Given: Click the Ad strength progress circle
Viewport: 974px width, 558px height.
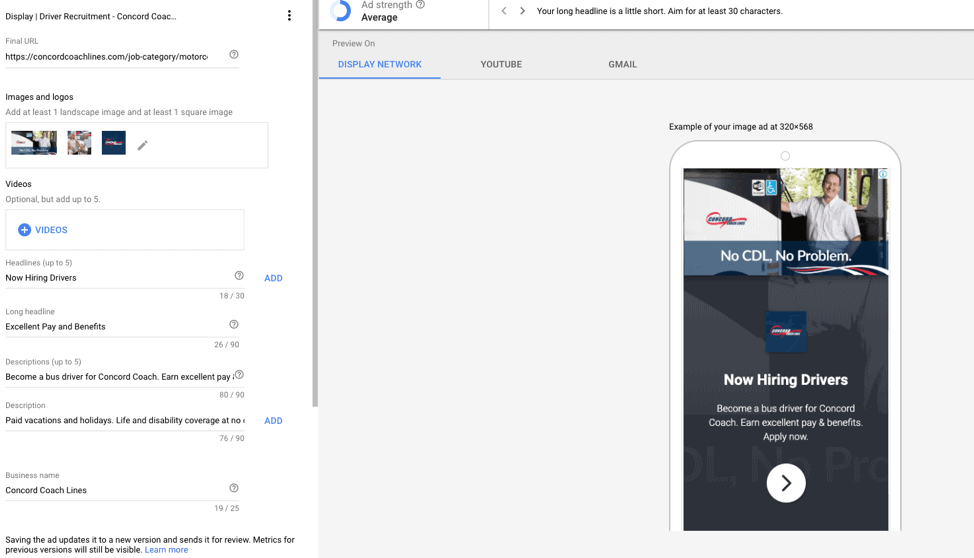Looking at the screenshot, I should pos(340,11).
